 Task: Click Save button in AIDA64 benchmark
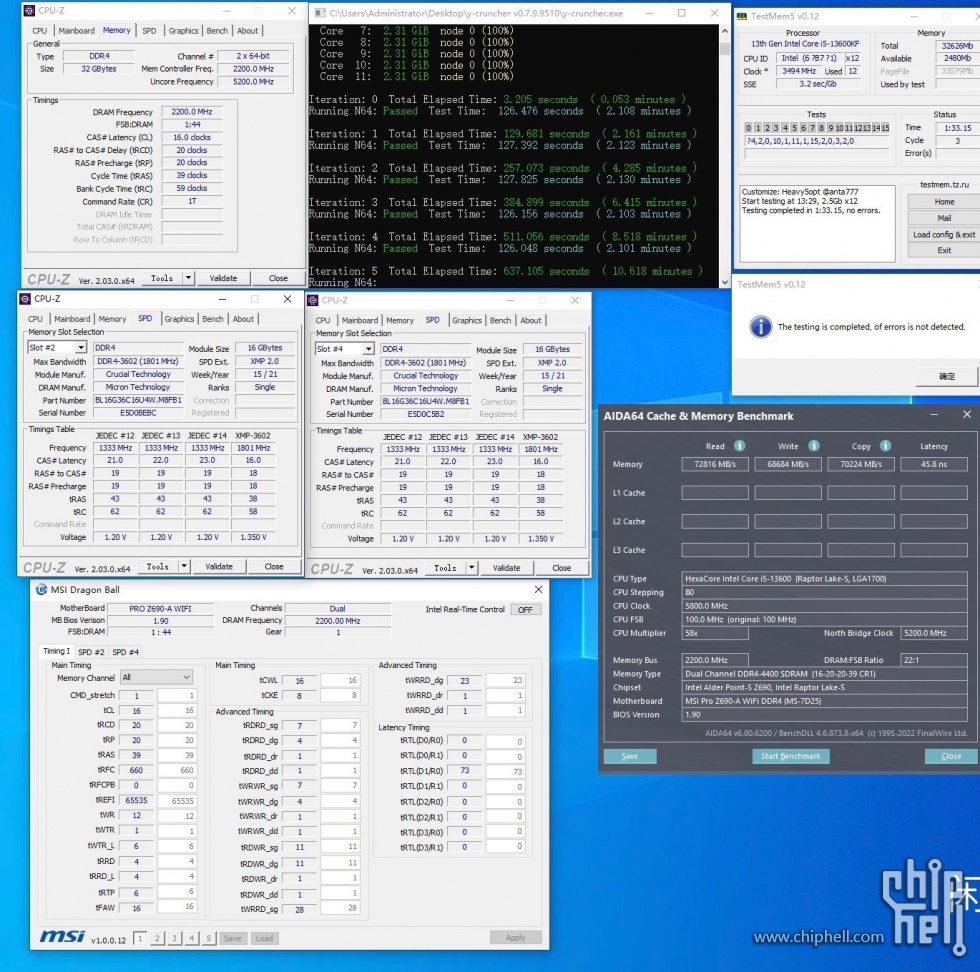coord(630,756)
